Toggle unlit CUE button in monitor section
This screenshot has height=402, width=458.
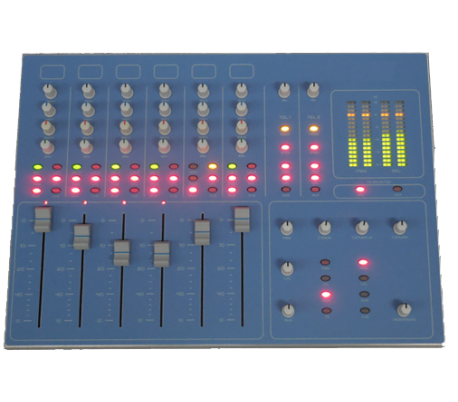click(365, 311)
